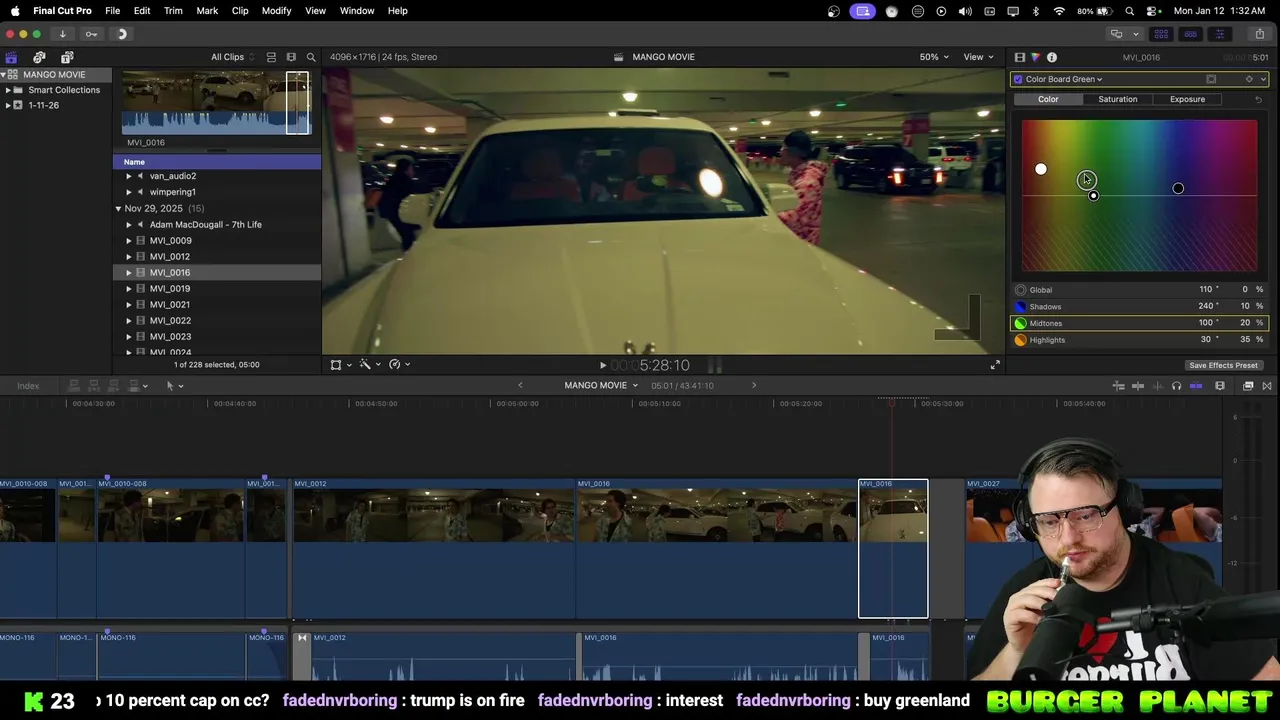
Task: Switch to the Saturation tab
Action: click(1117, 99)
